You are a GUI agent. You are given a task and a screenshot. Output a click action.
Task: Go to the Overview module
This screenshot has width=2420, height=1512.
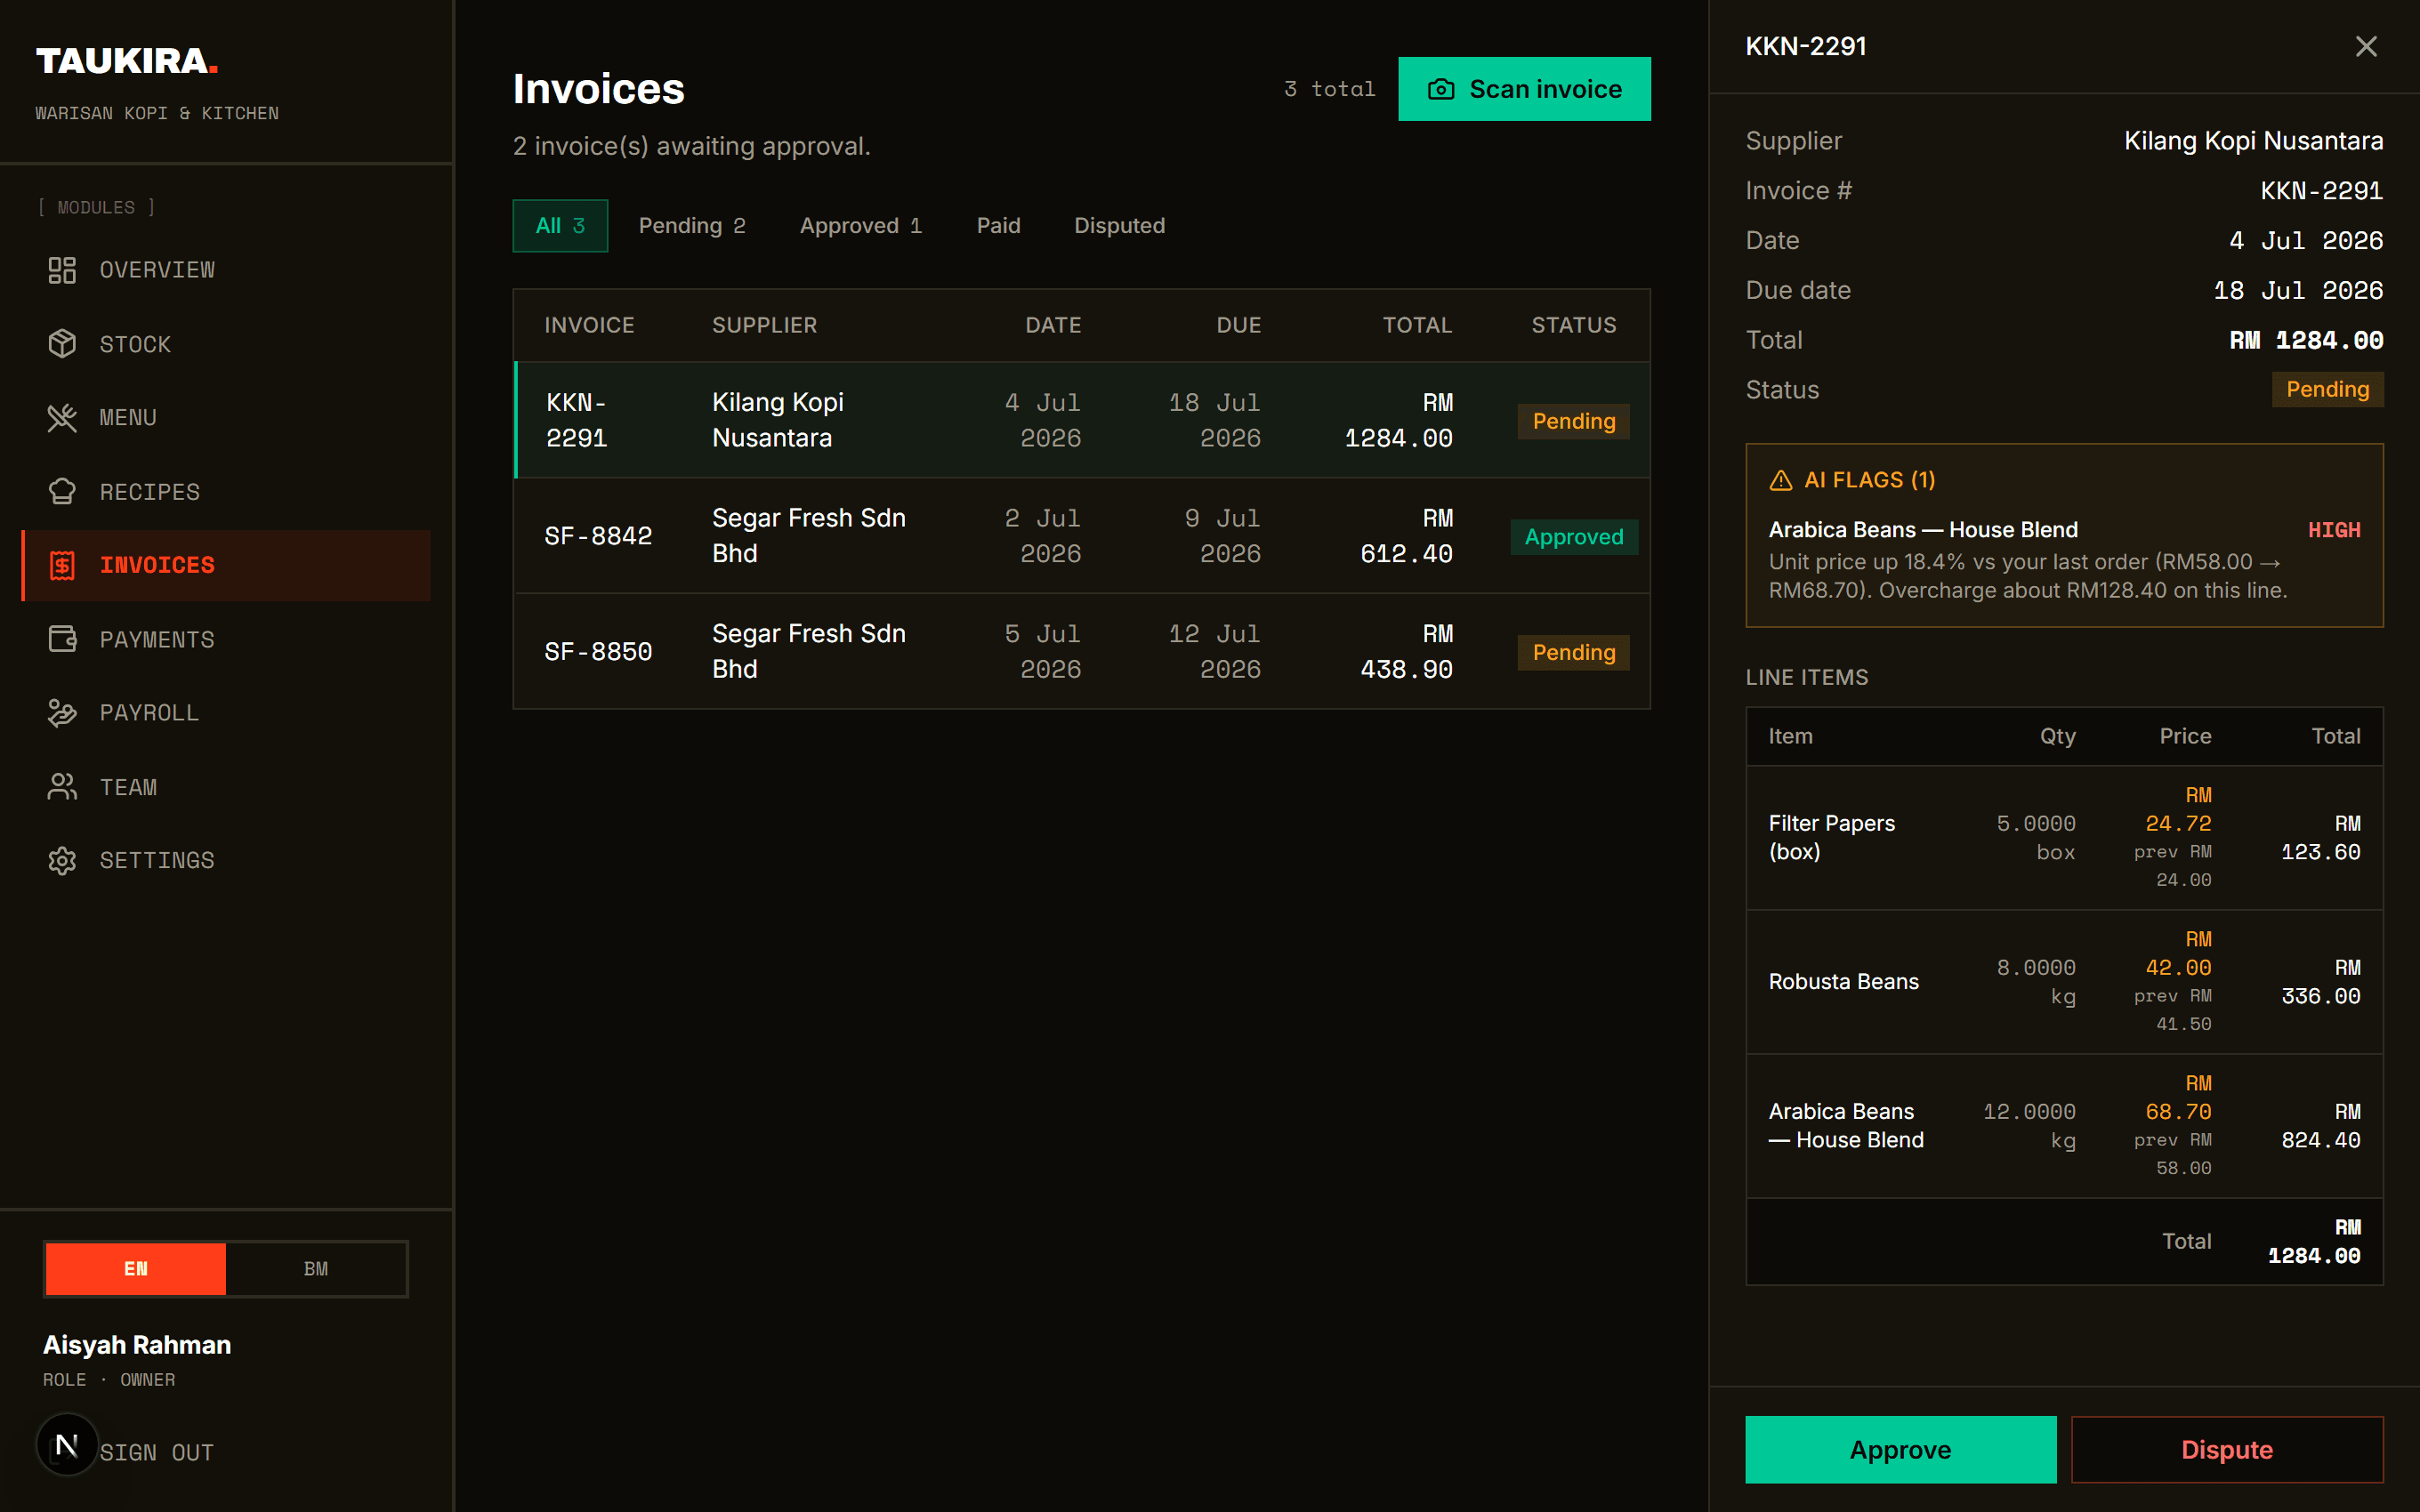(226, 270)
